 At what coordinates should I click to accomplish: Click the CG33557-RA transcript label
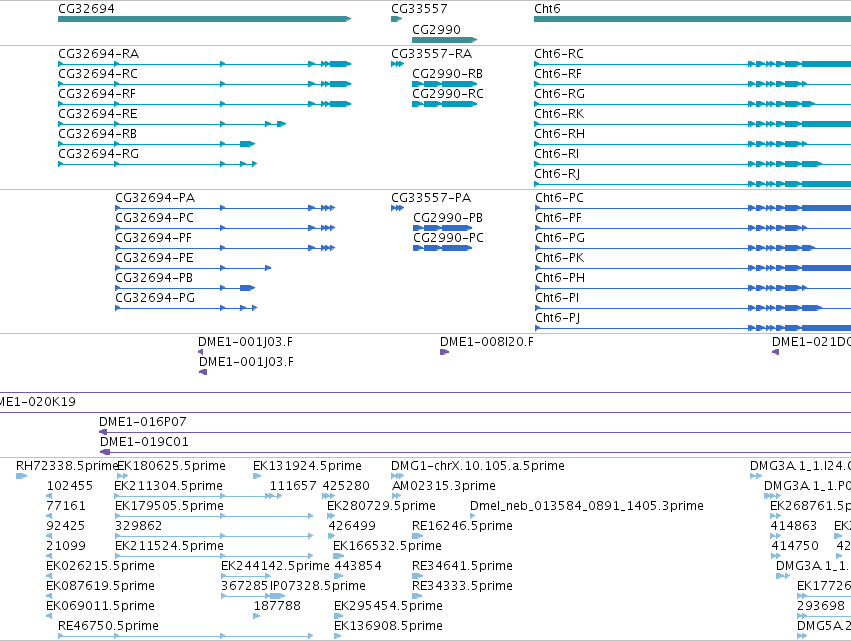coord(431,54)
